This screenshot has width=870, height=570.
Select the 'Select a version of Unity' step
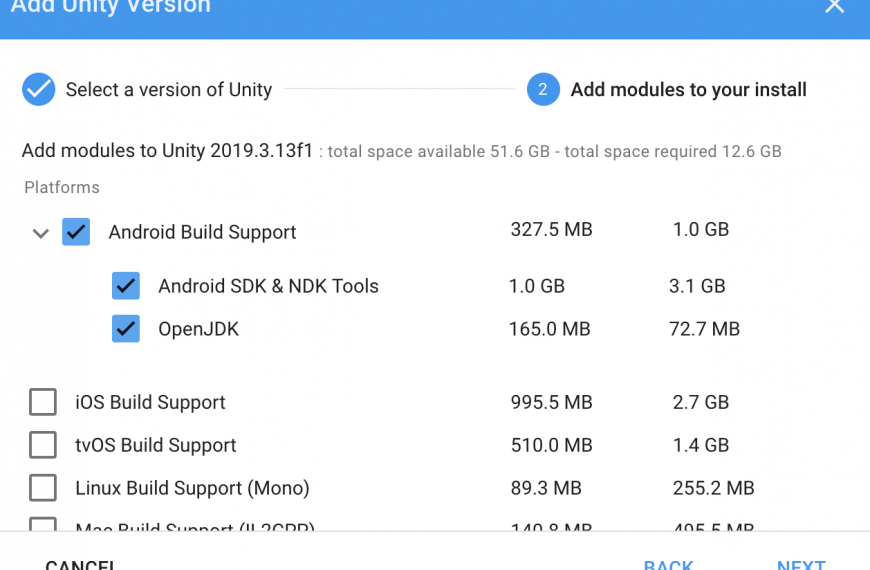[x=169, y=89]
